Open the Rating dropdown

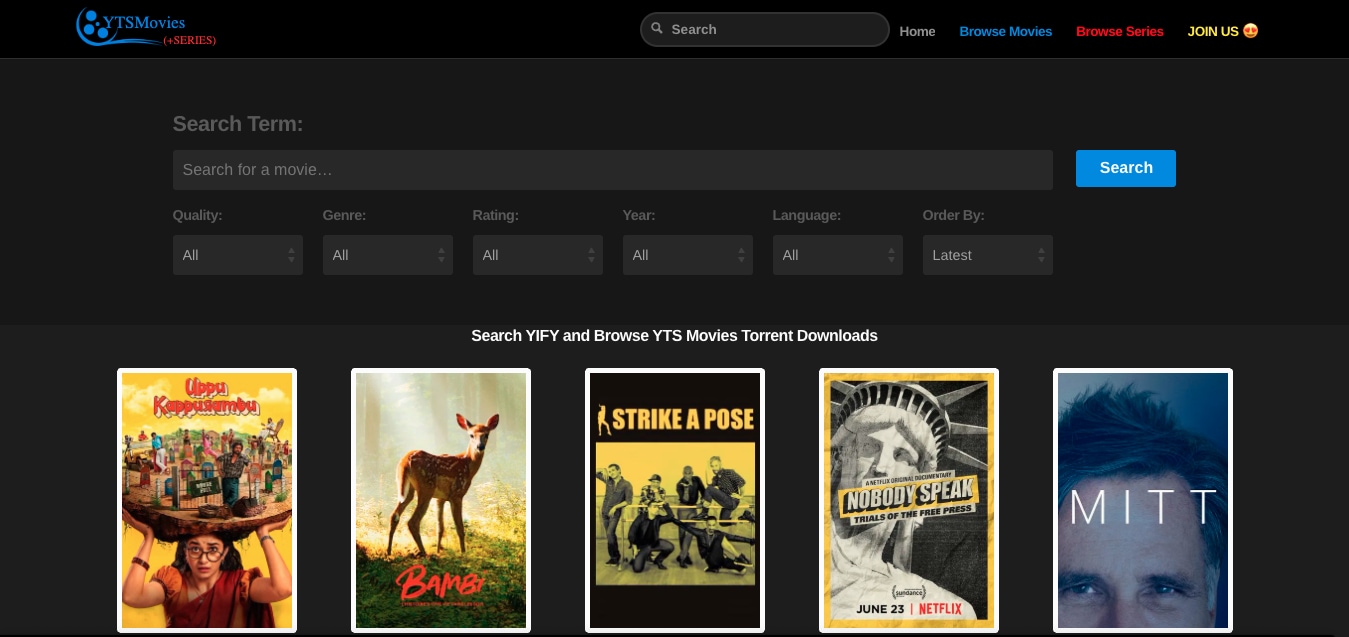pyautogui.click(x=538, y=255)
